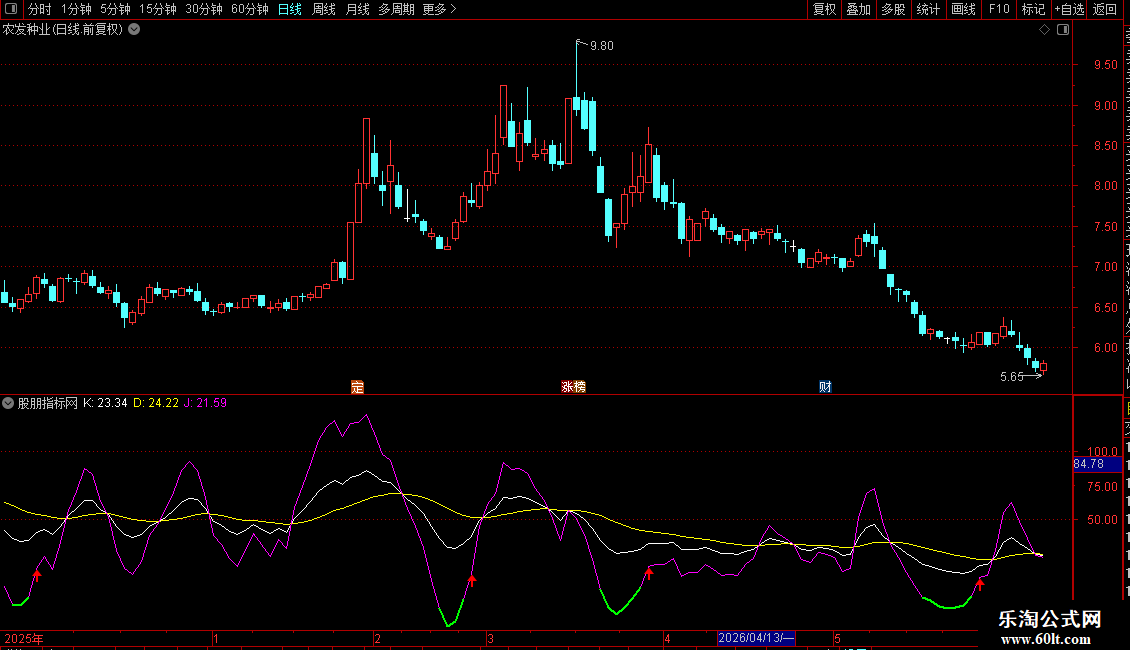This screenshot has height=650, width=1130.
Task: Click the 股朋指标网 indicator title
Action: tap(47, 404)
